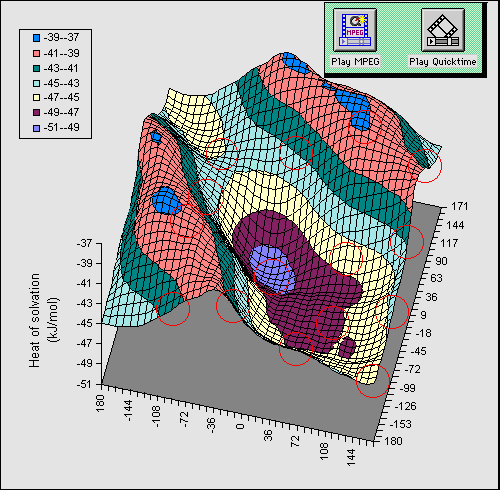500x490 pixels.
Task: Click the red circle on the lavender minimum
Action: (272, 277)
